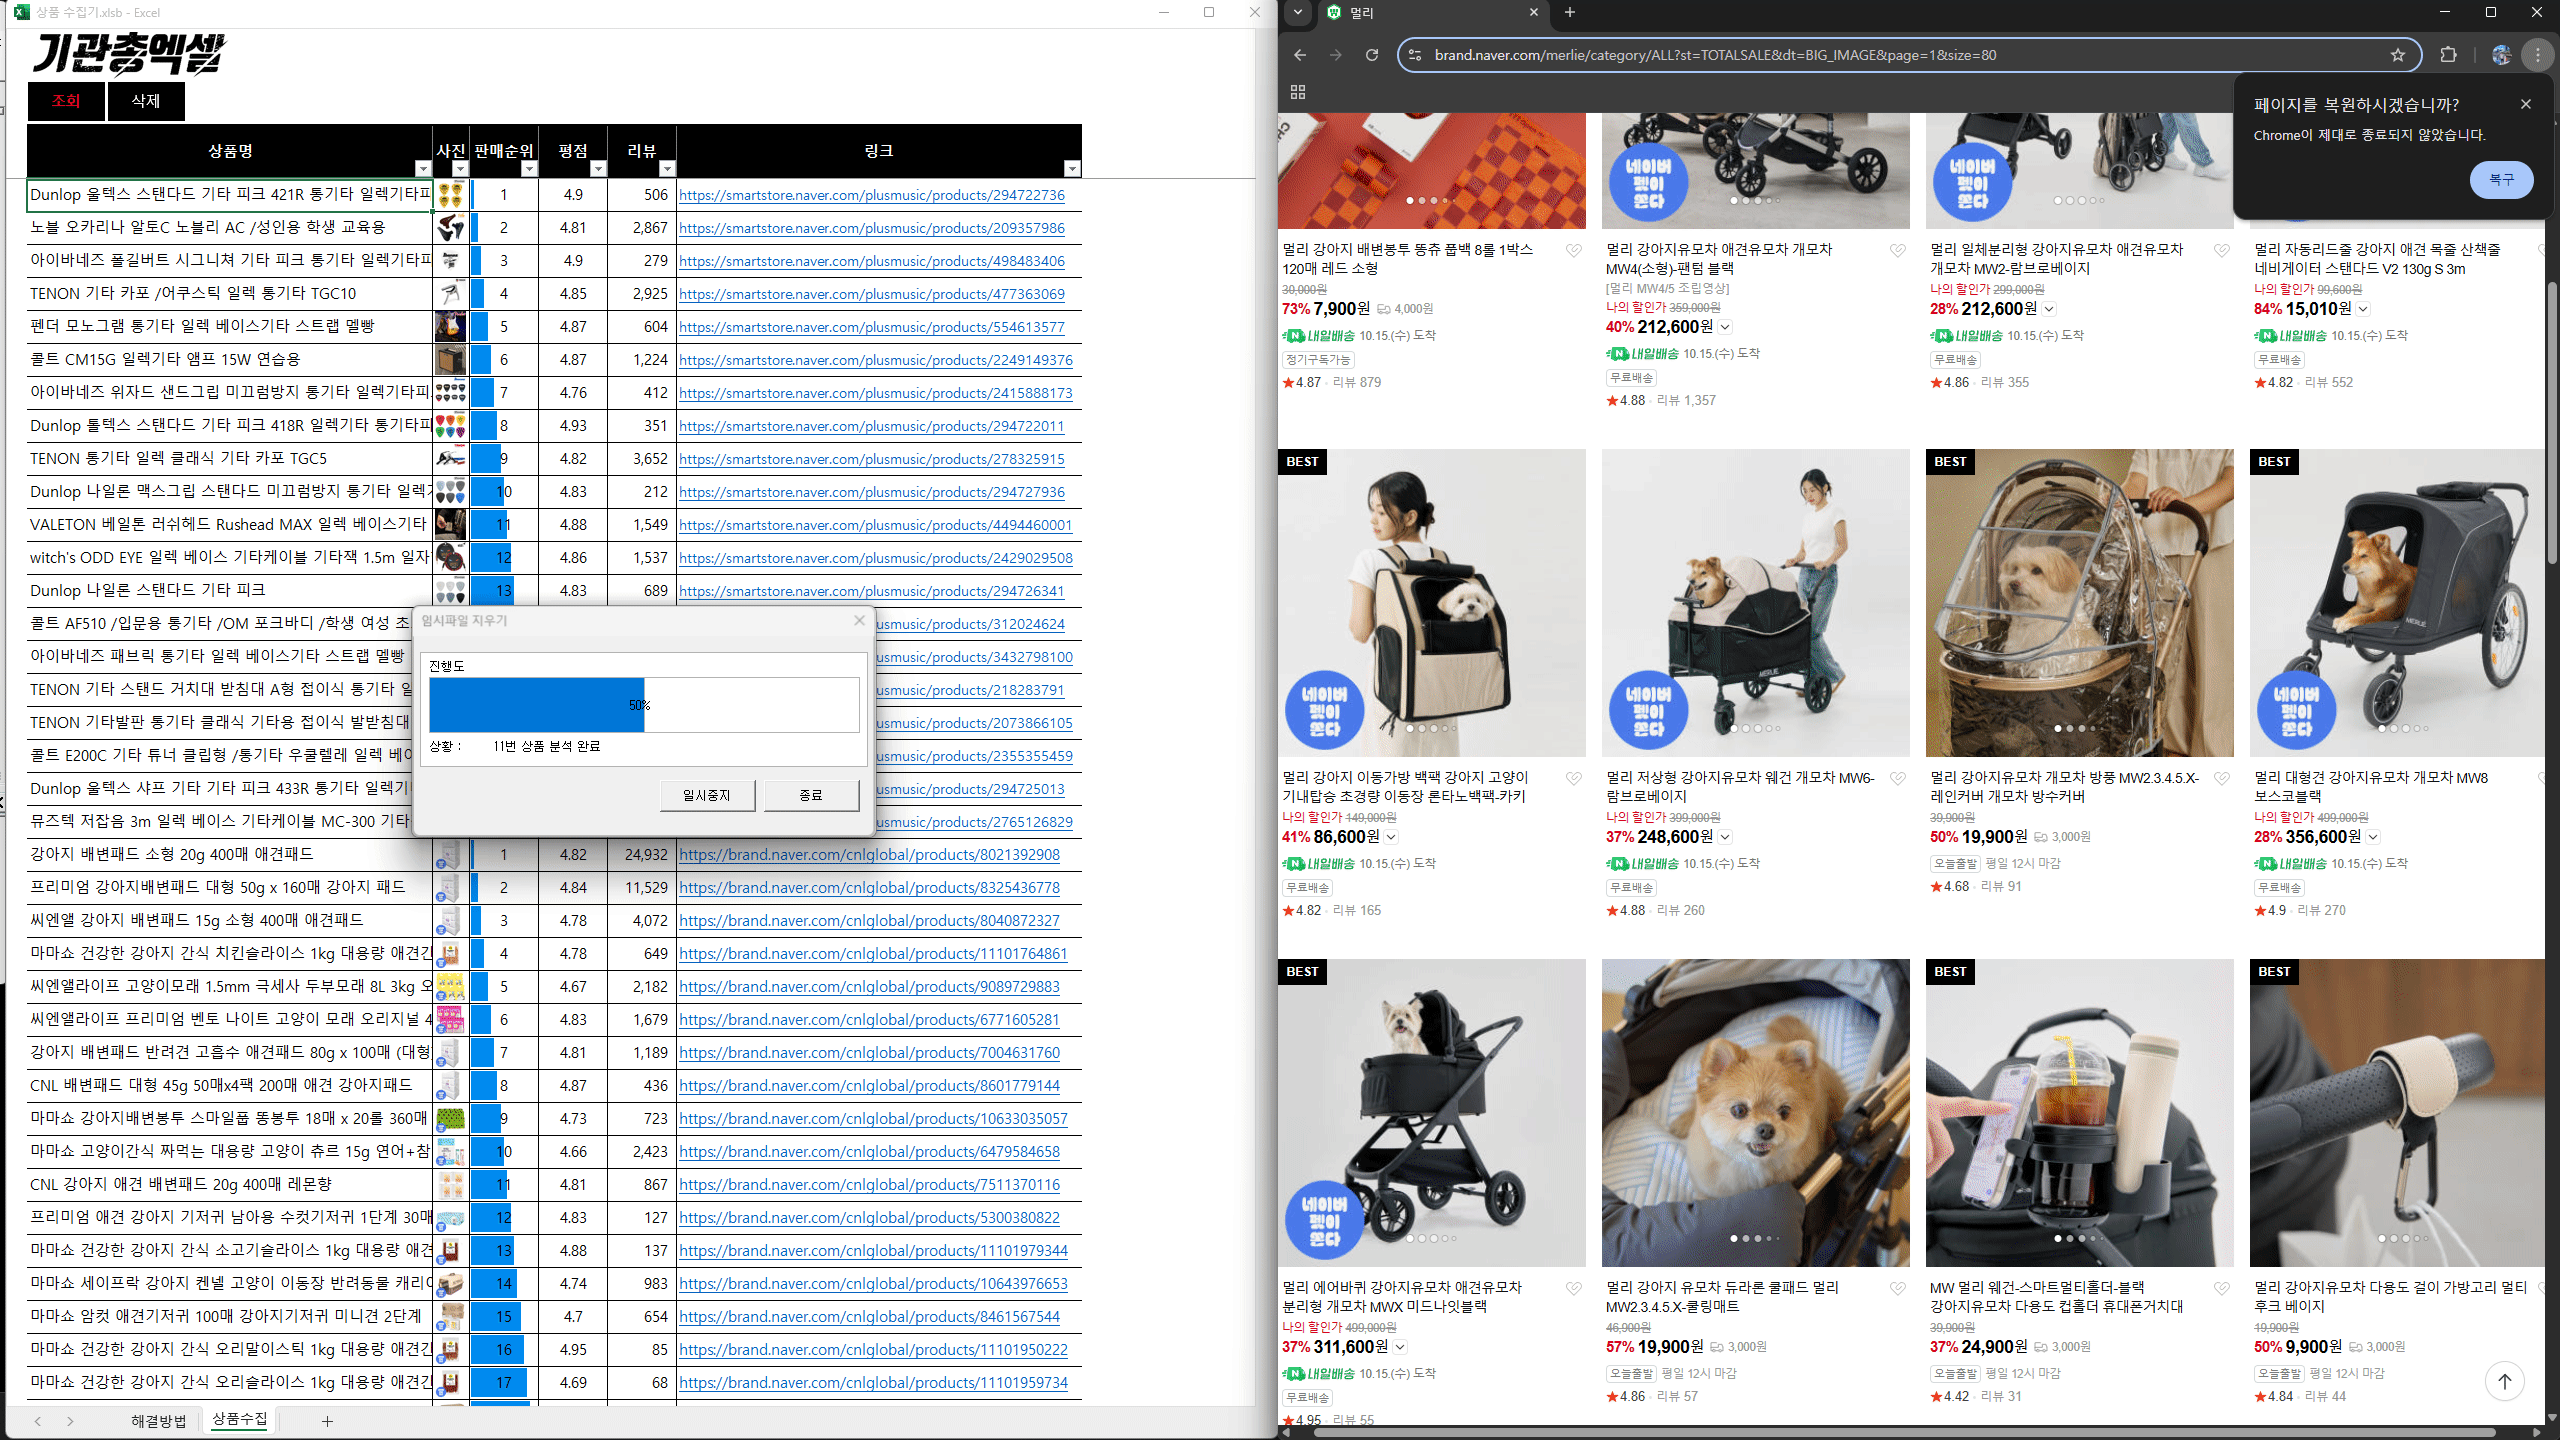Open Chrome tab search chevron
The width and height of the screenshot is (2560, 1440).
[1297, 12]
